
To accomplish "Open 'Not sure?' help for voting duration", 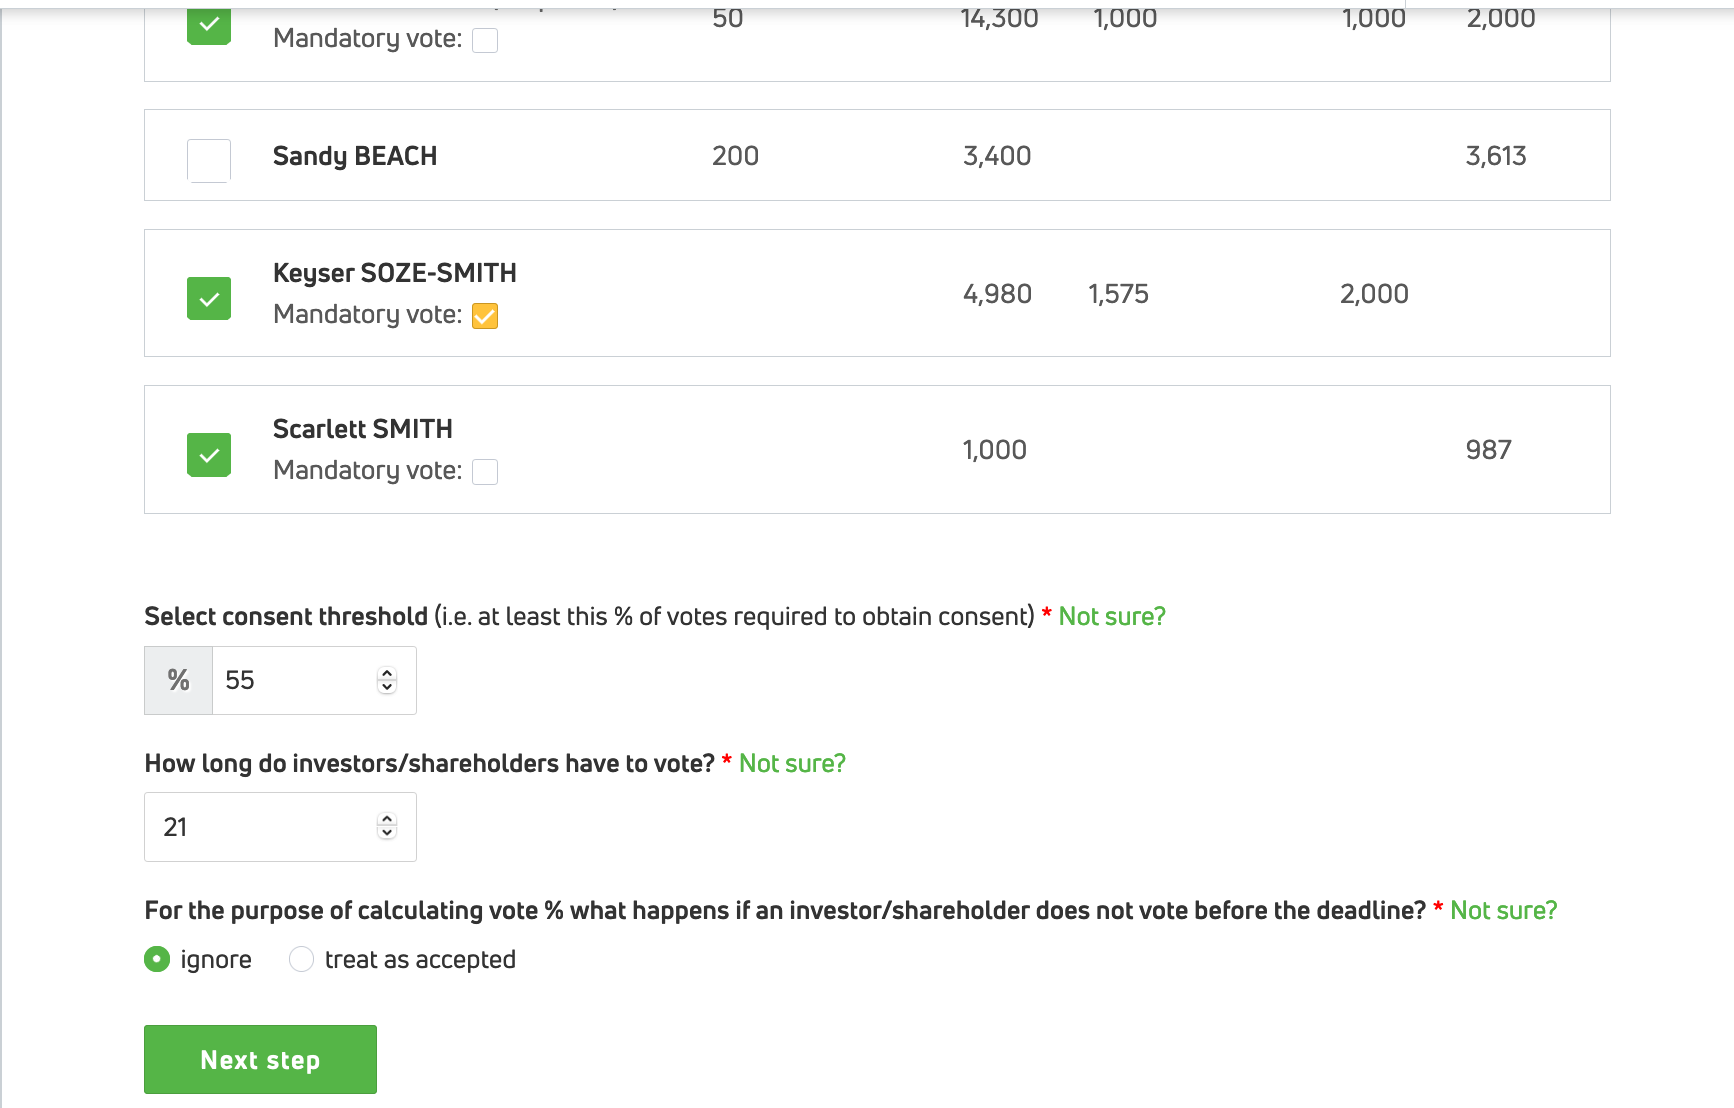I will coord(792,763).
